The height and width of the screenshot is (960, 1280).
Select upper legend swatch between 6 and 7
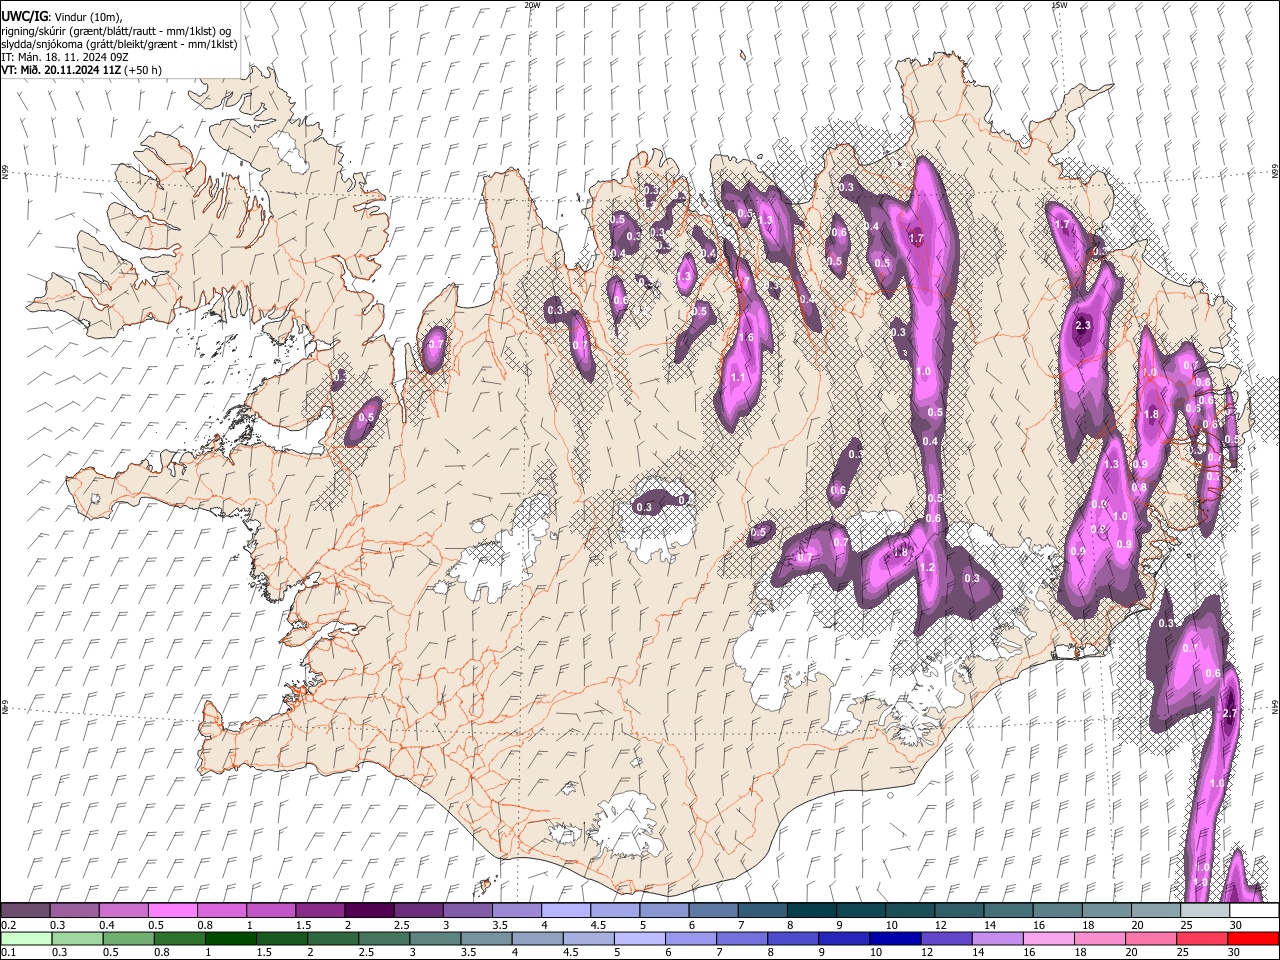coord(711,911)
